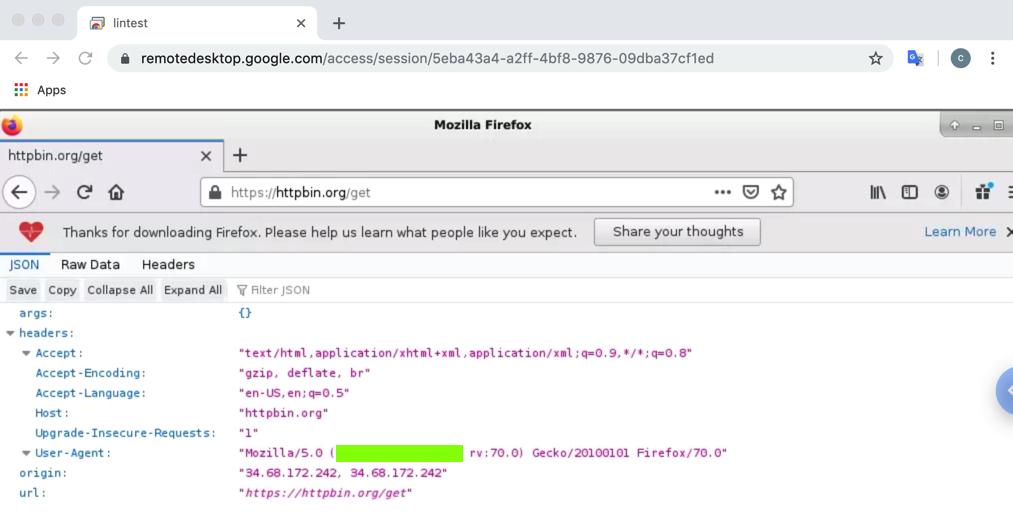
Task: Switch to the Raw Data tab
Action: coord(90,264)
